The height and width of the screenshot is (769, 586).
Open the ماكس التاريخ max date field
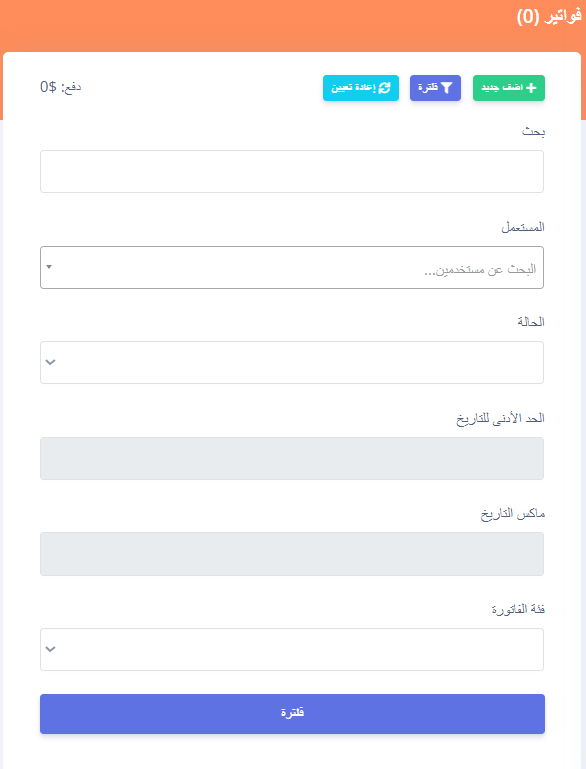(292, 554)
